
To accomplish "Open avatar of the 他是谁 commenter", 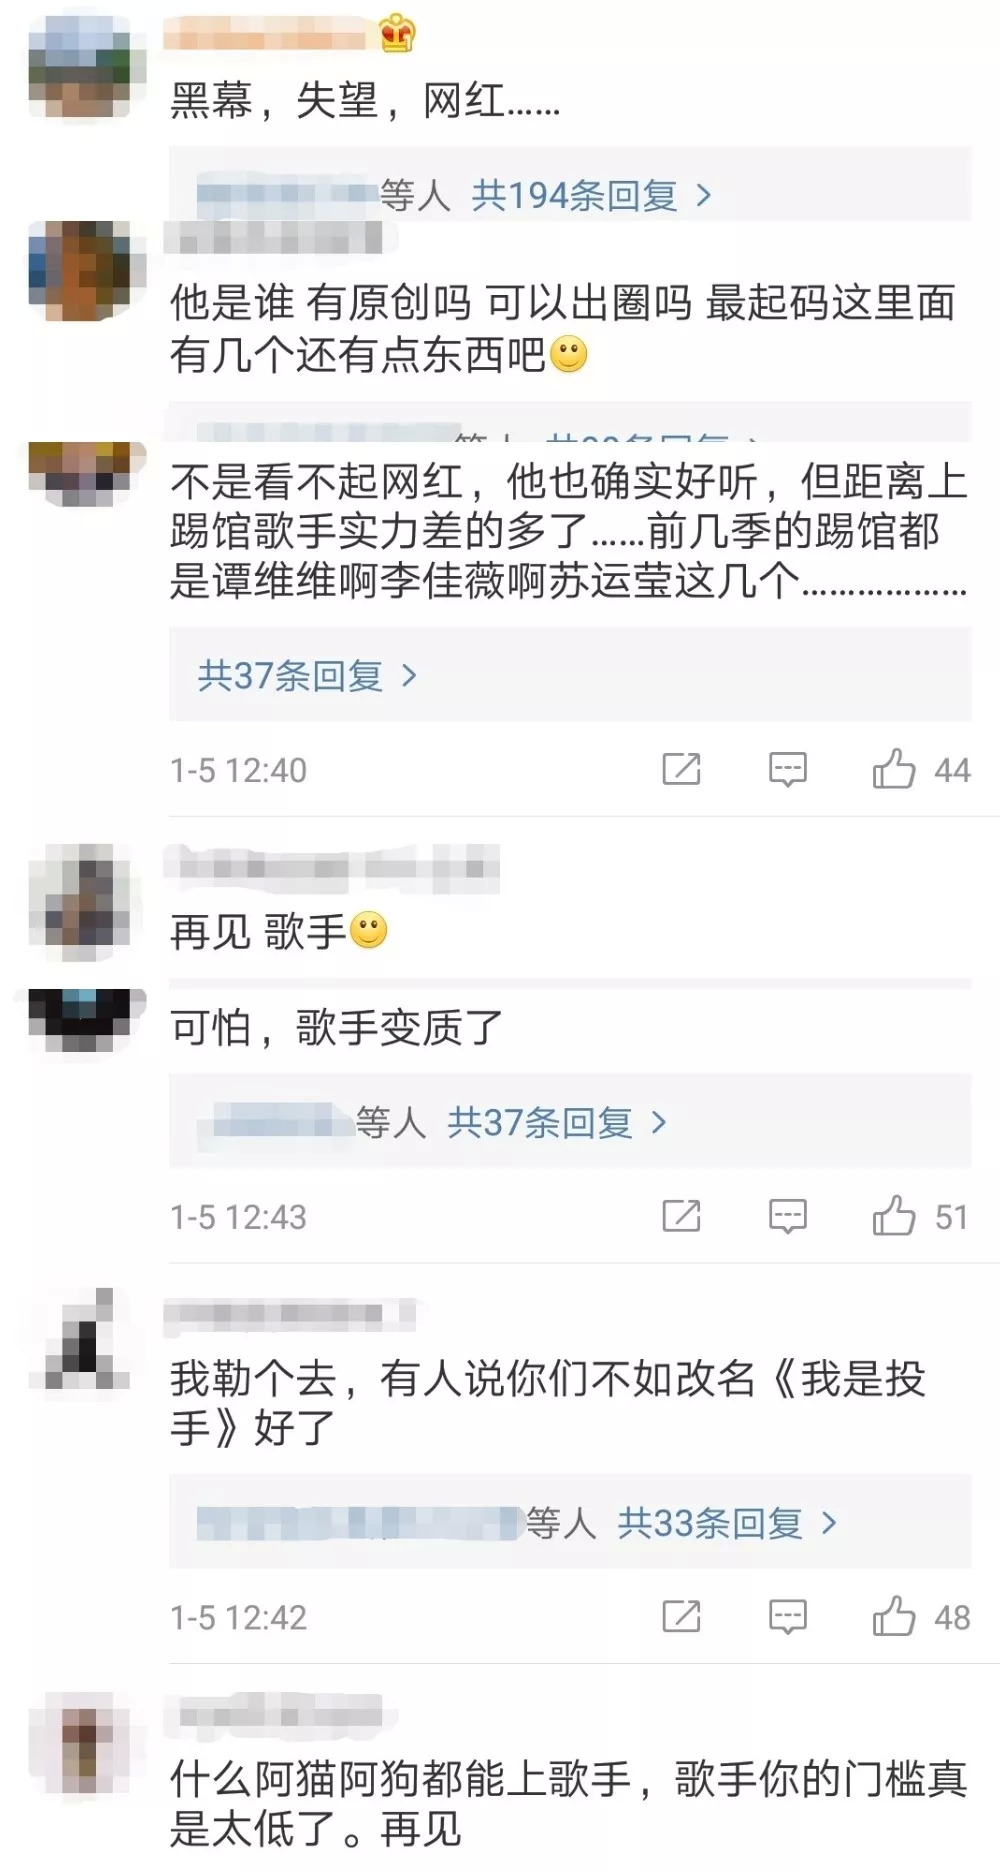I will click(x=80, y=270).
